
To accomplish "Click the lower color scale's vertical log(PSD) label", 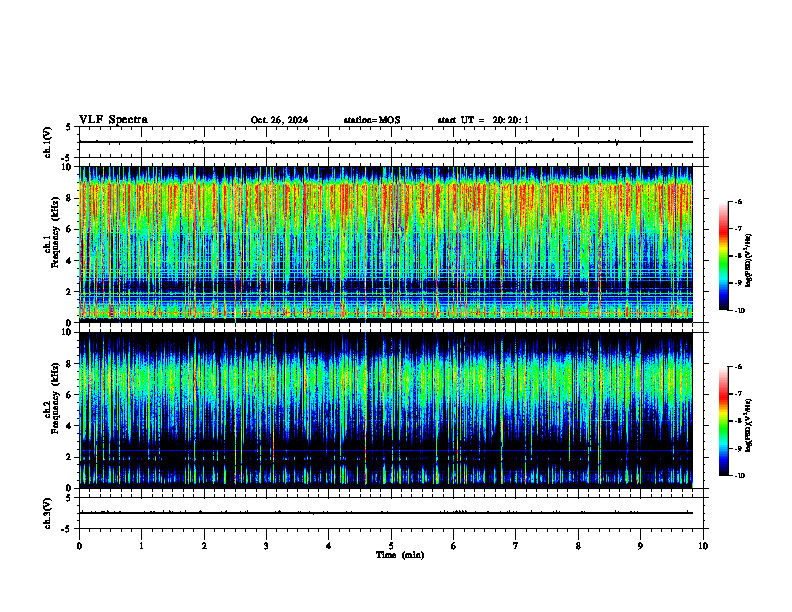I will coord(749,426).
